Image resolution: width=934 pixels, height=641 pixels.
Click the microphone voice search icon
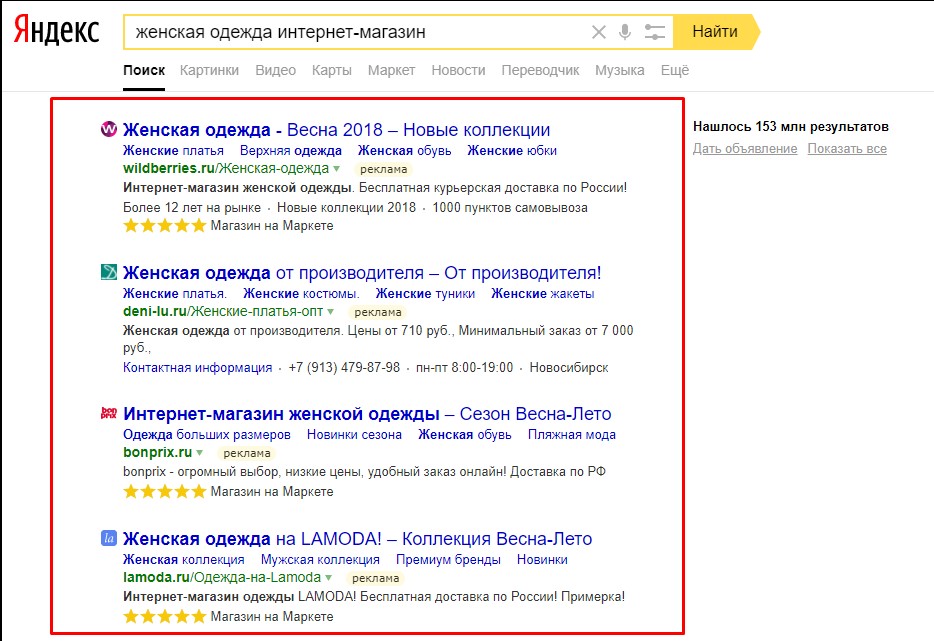(x=625, y=32)
